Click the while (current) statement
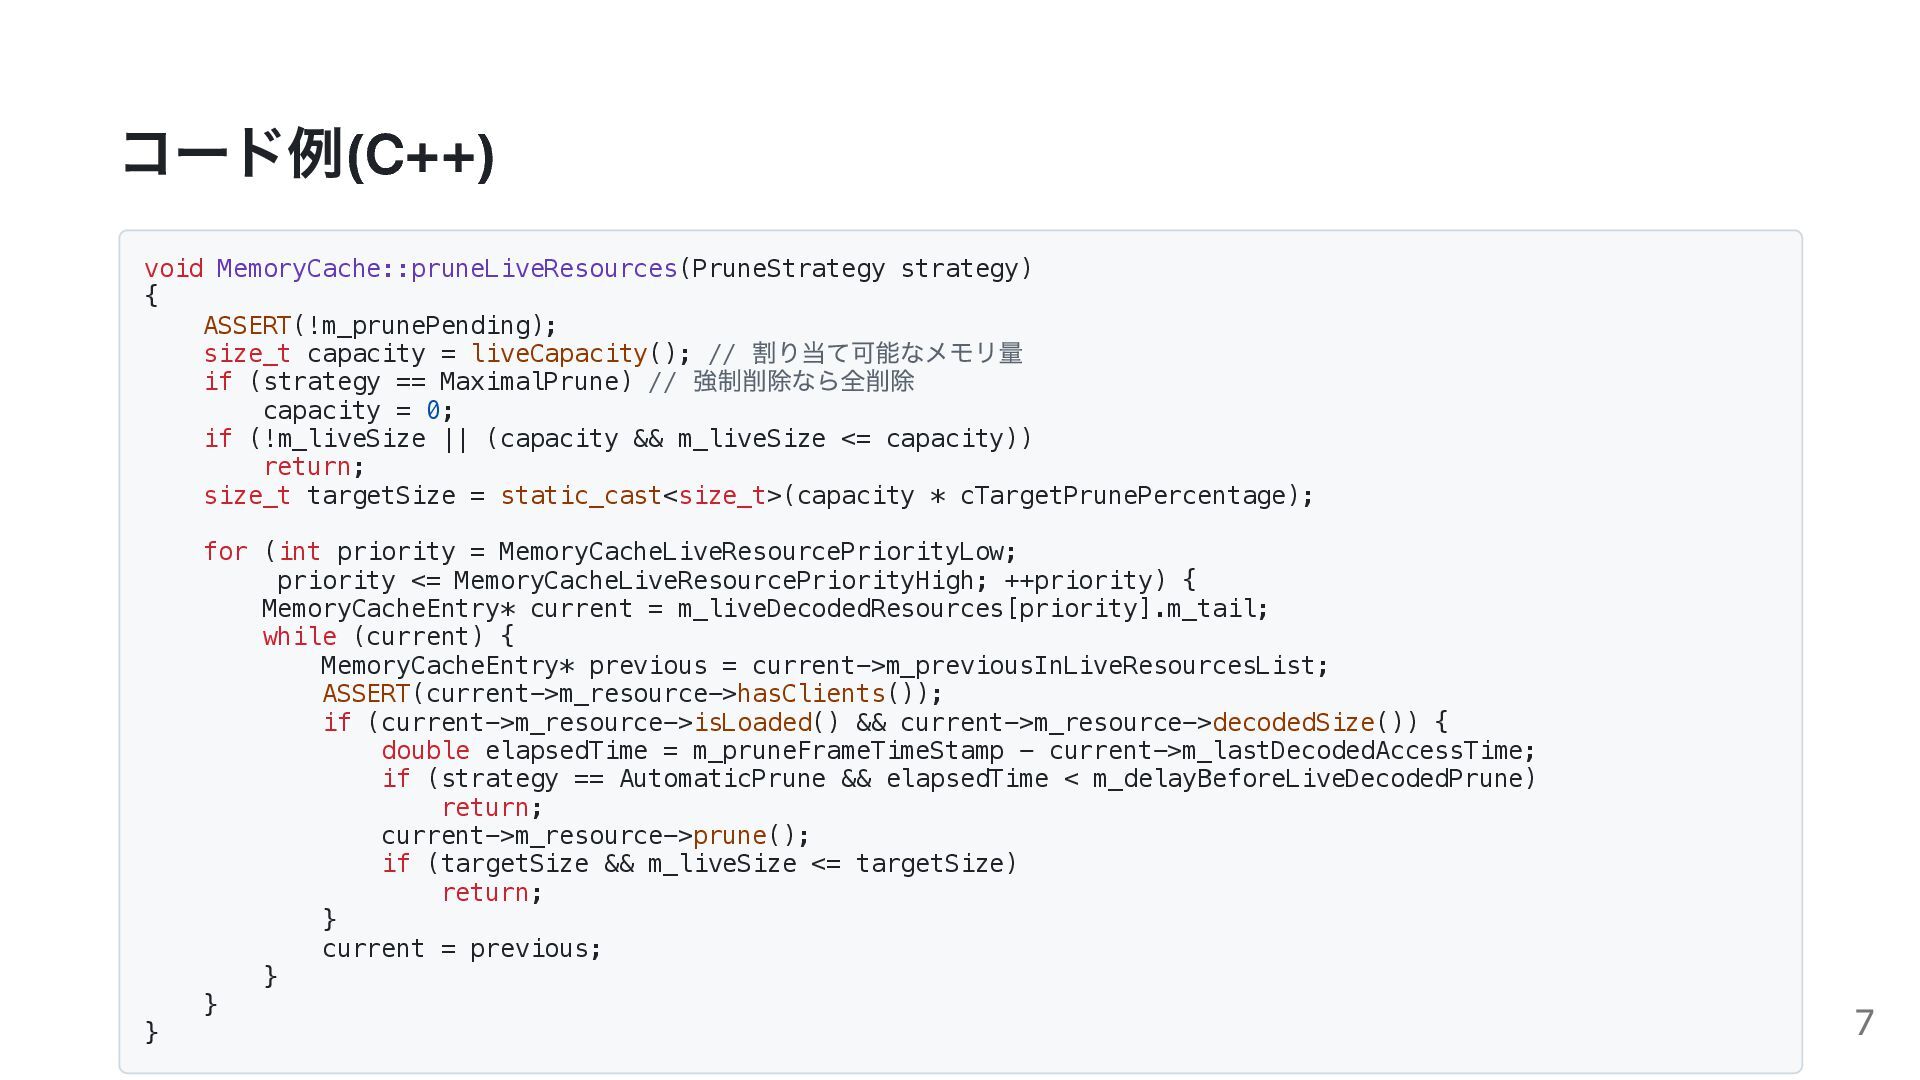Screen dimensions: 1920x1080 pyautogui.click(x=388, y=636)
